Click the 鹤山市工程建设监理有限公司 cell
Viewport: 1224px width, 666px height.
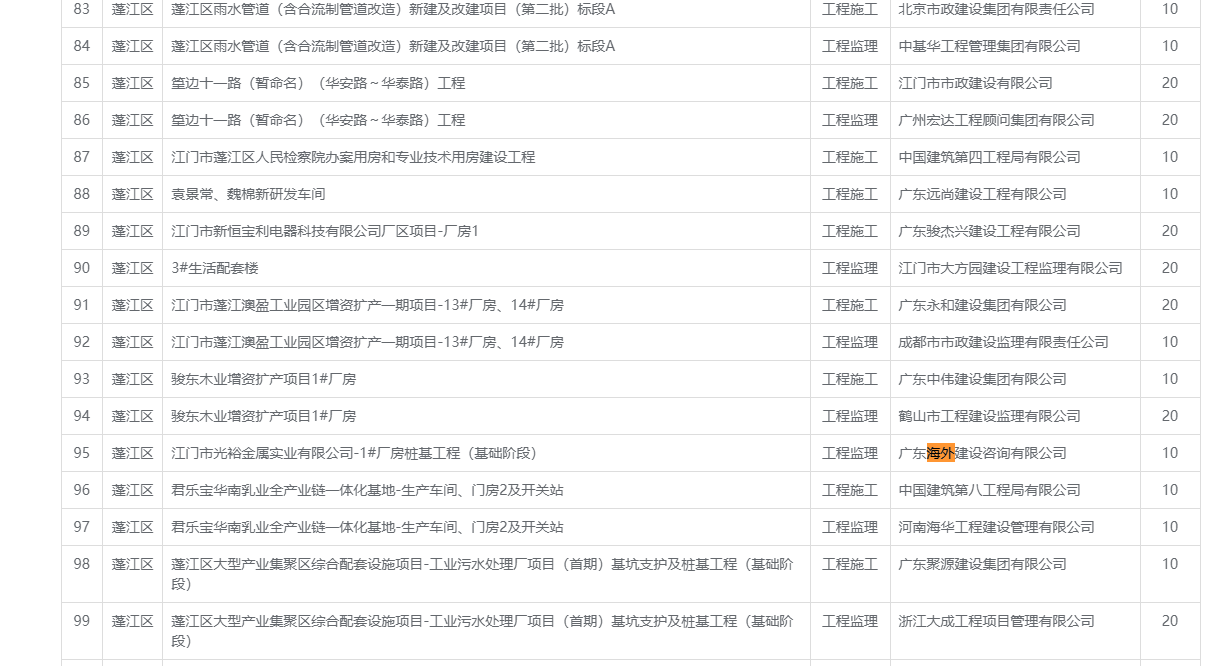click(989, 416)
